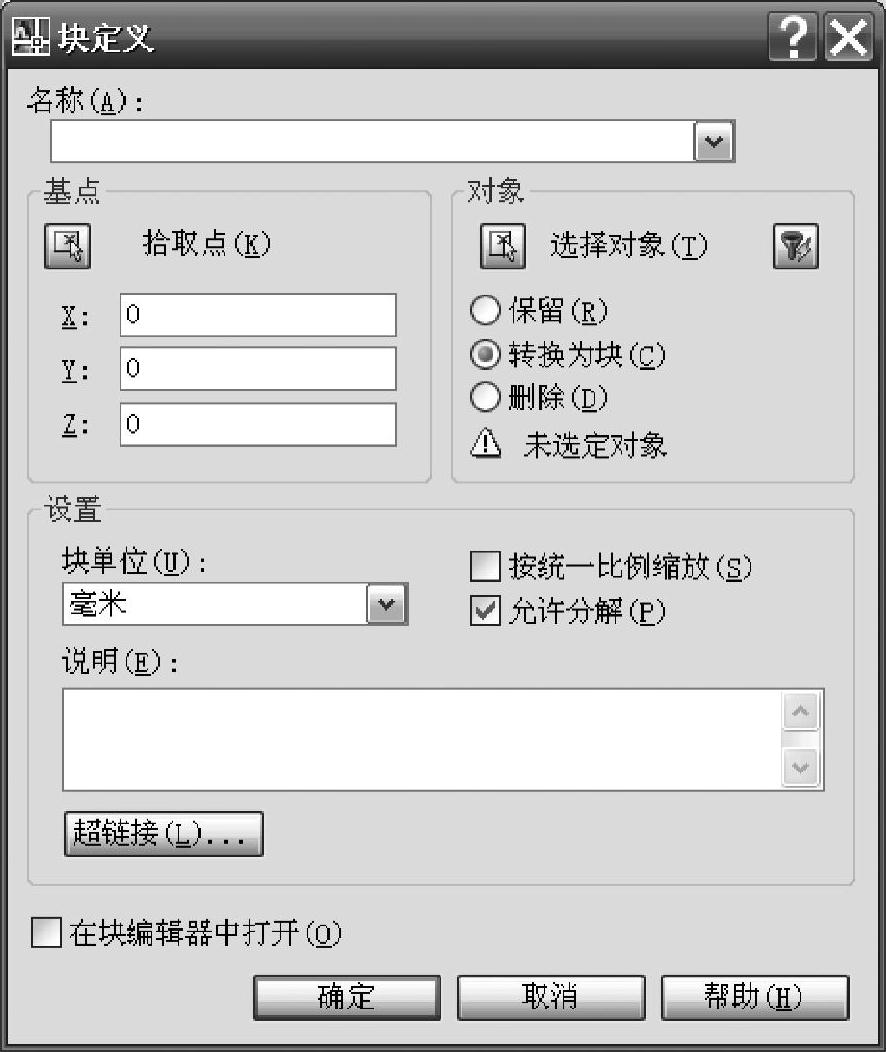
Task: Click the pick point (拾取点) icon button
Action: point(67,246)
